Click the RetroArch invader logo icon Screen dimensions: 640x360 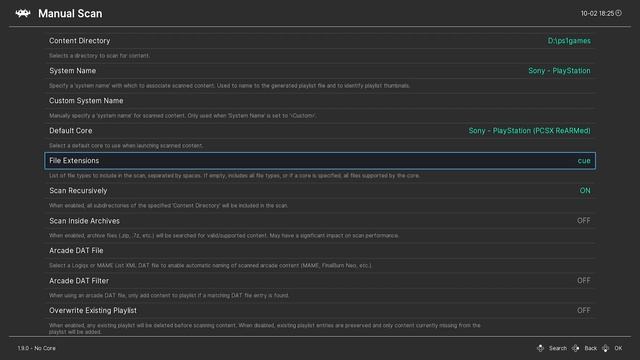coord(23,13)
